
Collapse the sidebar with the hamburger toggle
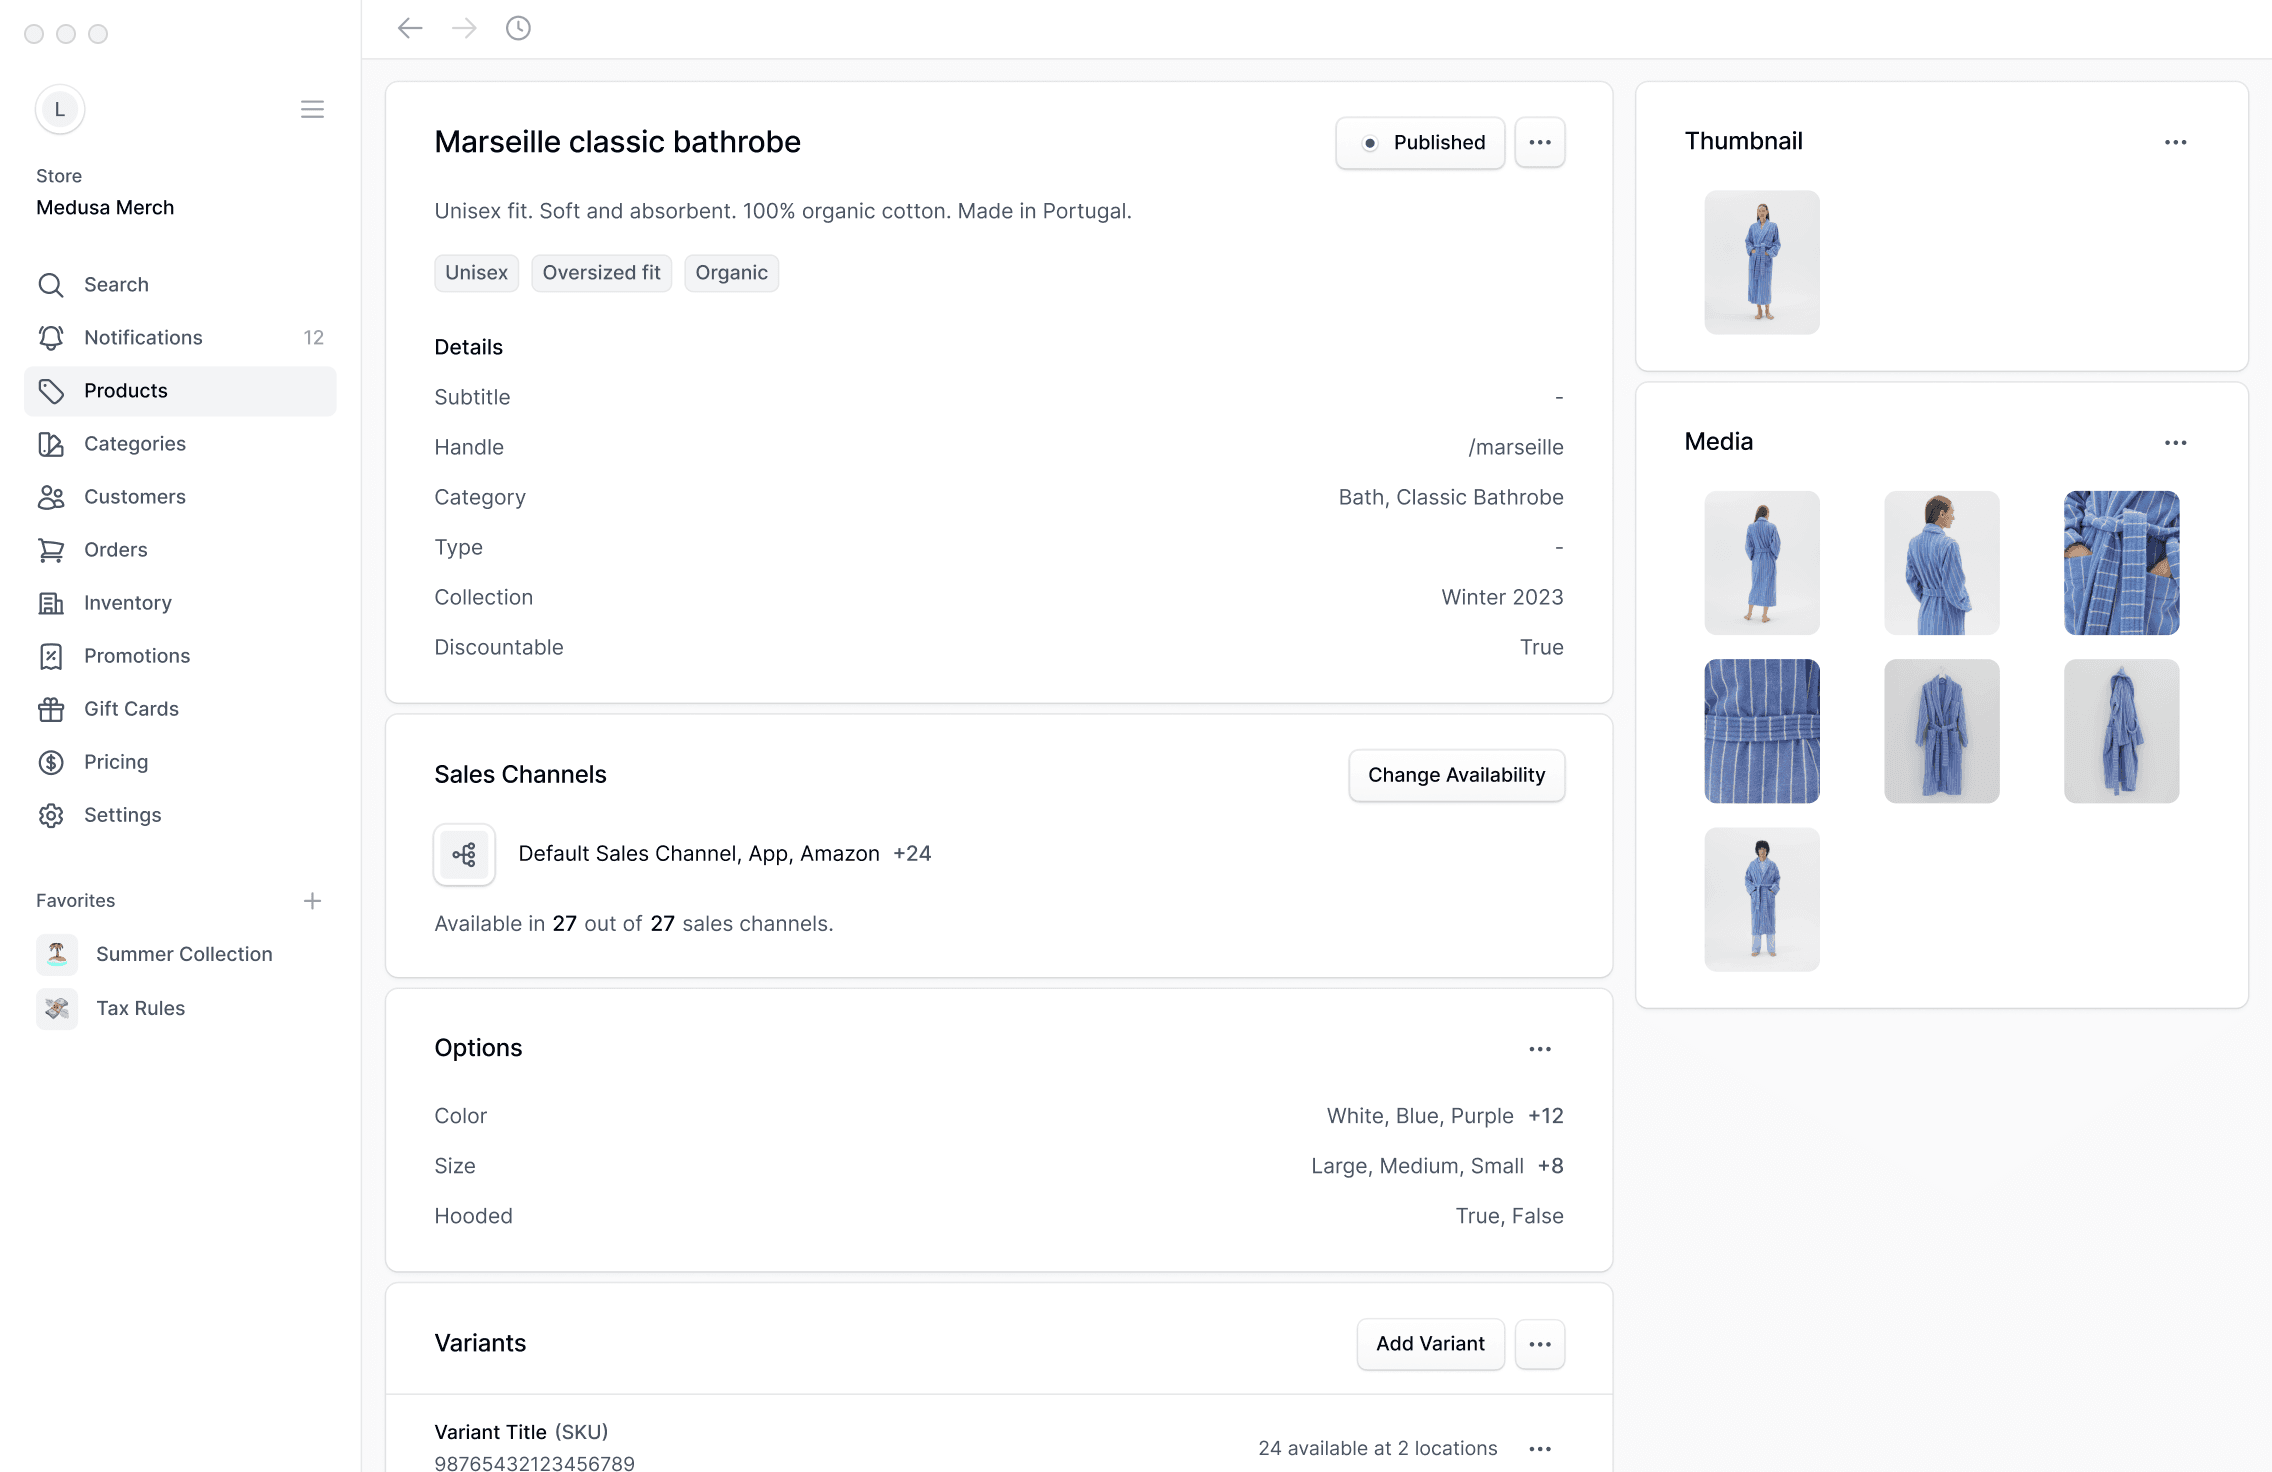(x=312, y=108)
